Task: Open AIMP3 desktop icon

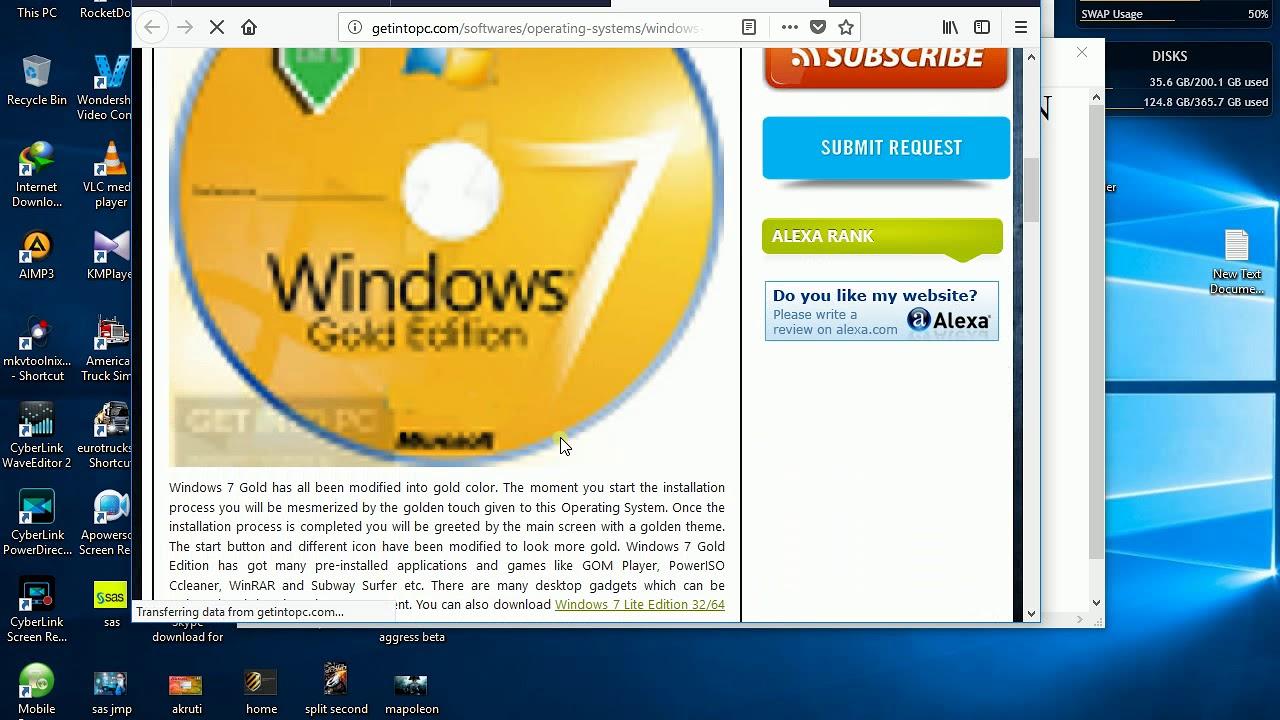Action: 37,255
